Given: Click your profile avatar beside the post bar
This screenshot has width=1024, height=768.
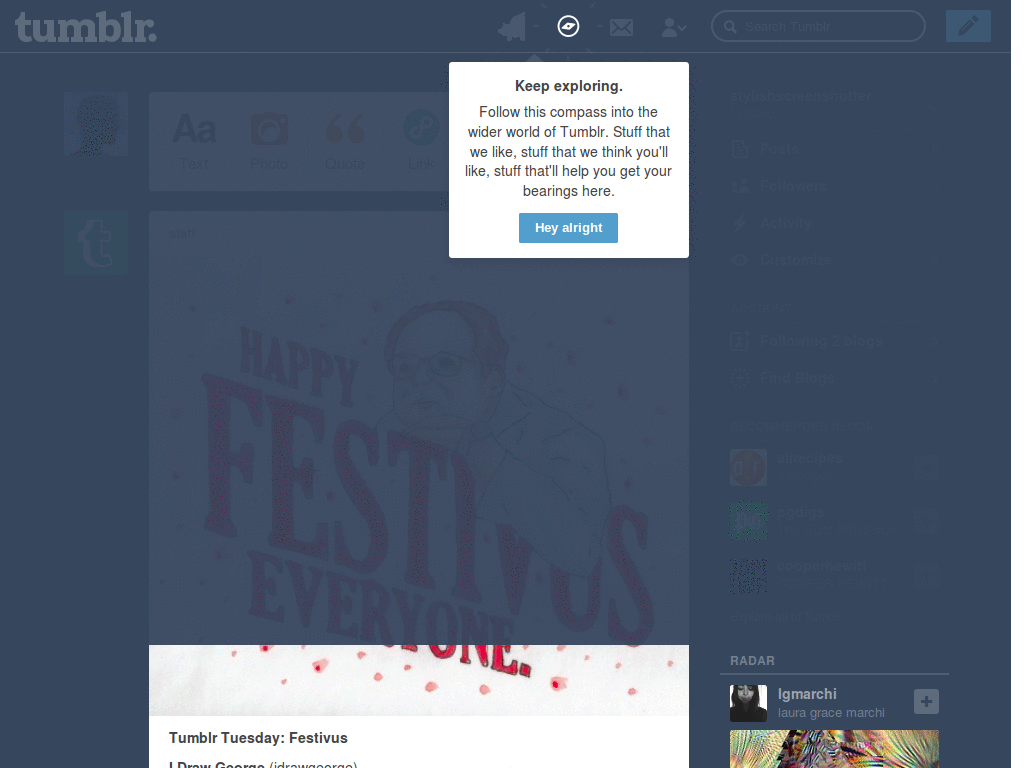Looking at the screenshot, I should coord(96,124).
